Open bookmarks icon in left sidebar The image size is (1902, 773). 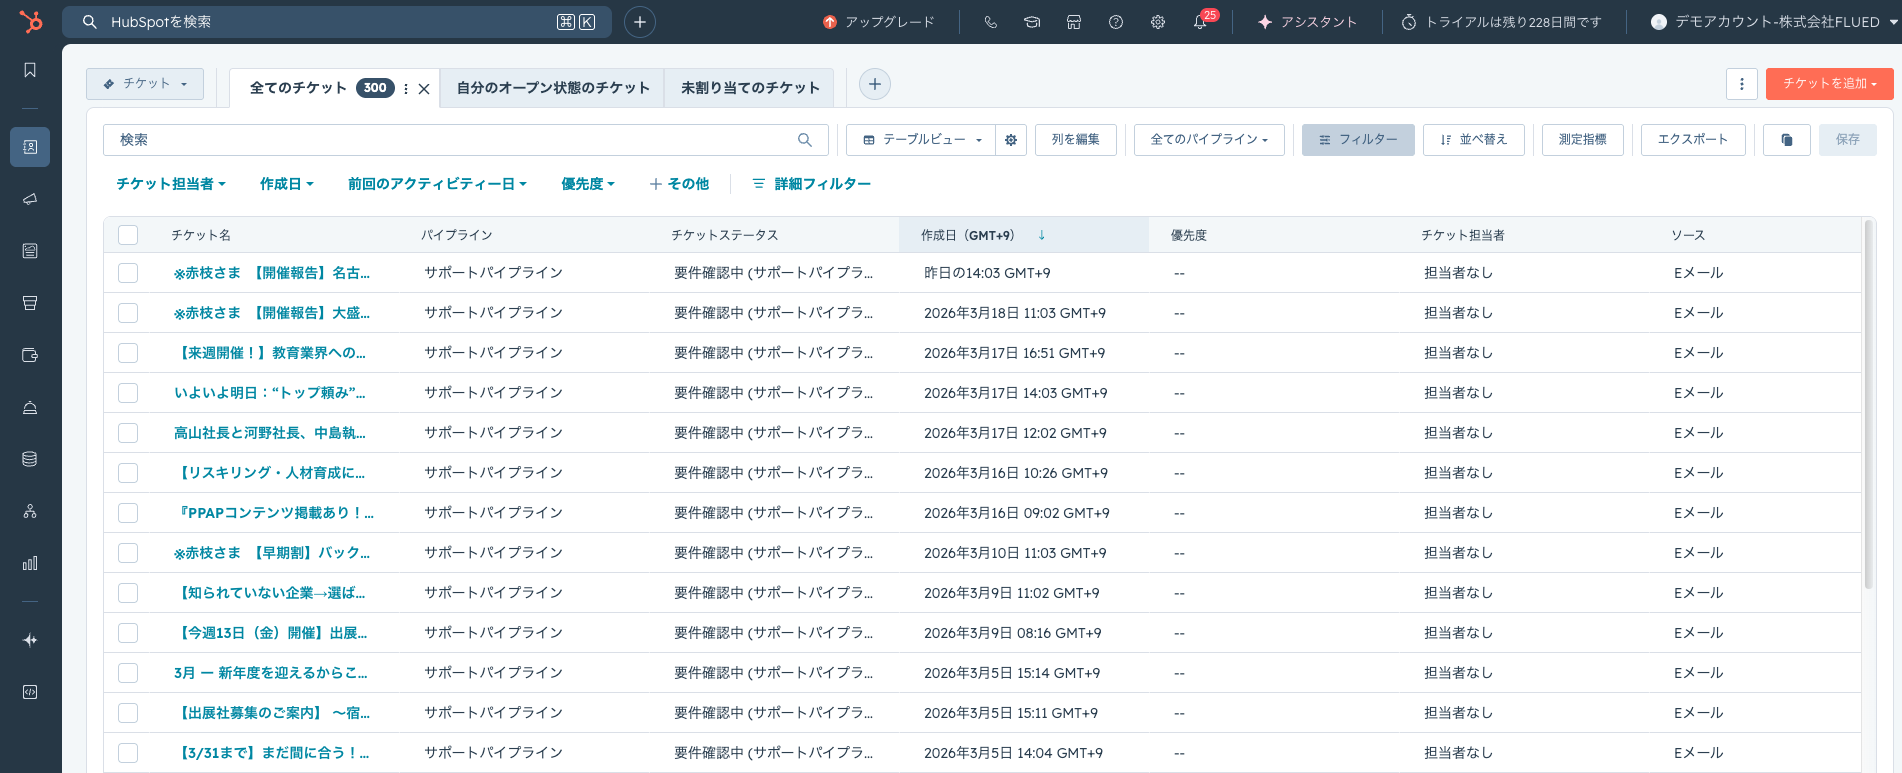coord(30,70)
